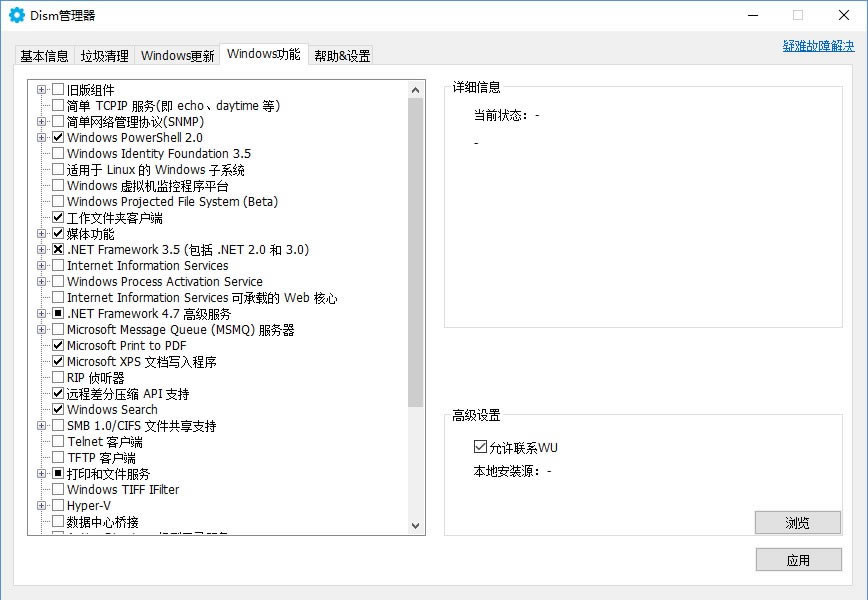868x600 pixels.
Task: Click the feature list scroll up arrow
Action: pos(416,90)
